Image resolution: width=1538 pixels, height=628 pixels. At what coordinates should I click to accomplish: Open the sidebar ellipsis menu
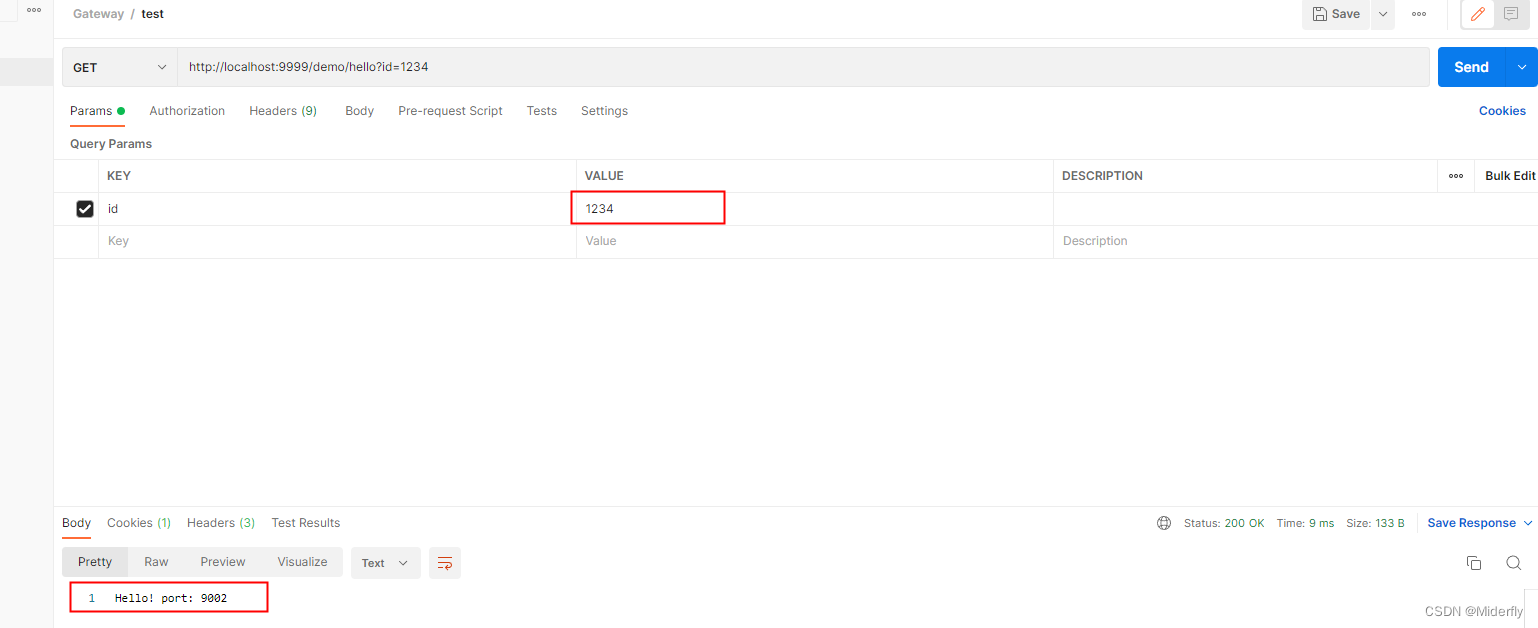point(34,9)
